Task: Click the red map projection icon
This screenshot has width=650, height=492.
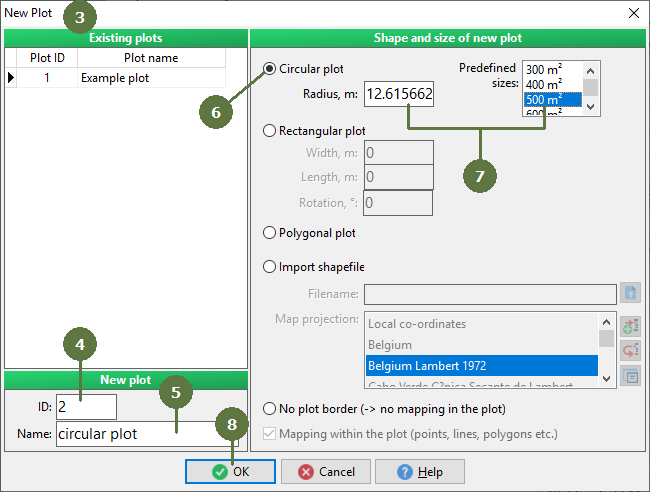Action: click(630, 351)
